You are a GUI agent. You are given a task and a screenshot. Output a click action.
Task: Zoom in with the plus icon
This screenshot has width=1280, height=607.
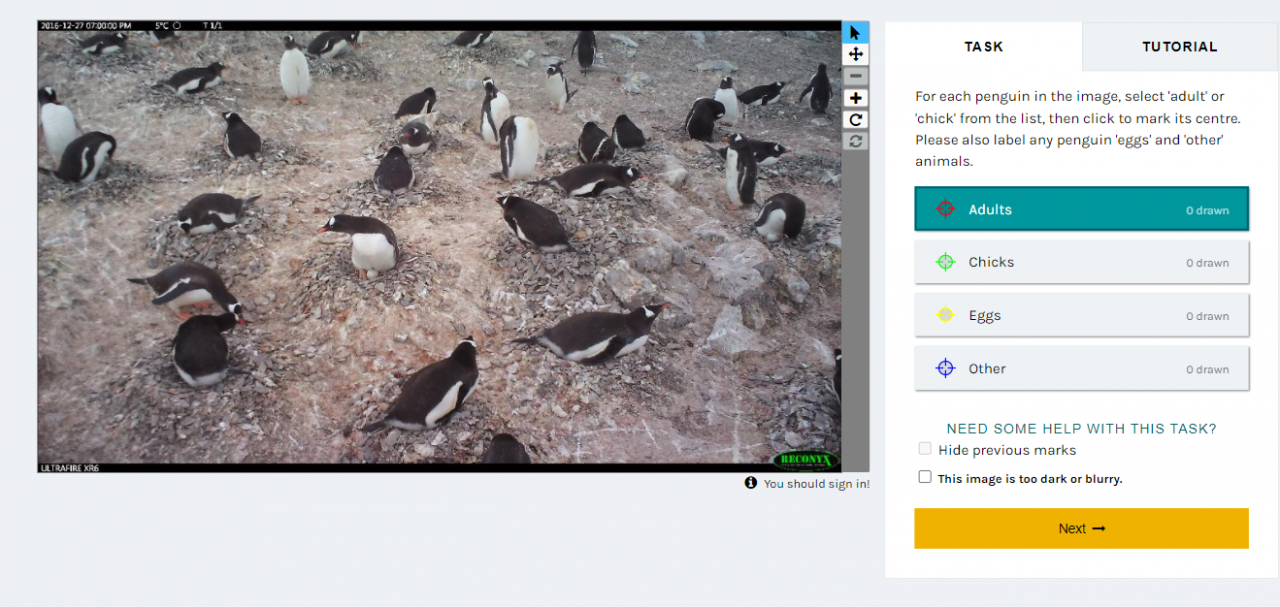[855, 98]
